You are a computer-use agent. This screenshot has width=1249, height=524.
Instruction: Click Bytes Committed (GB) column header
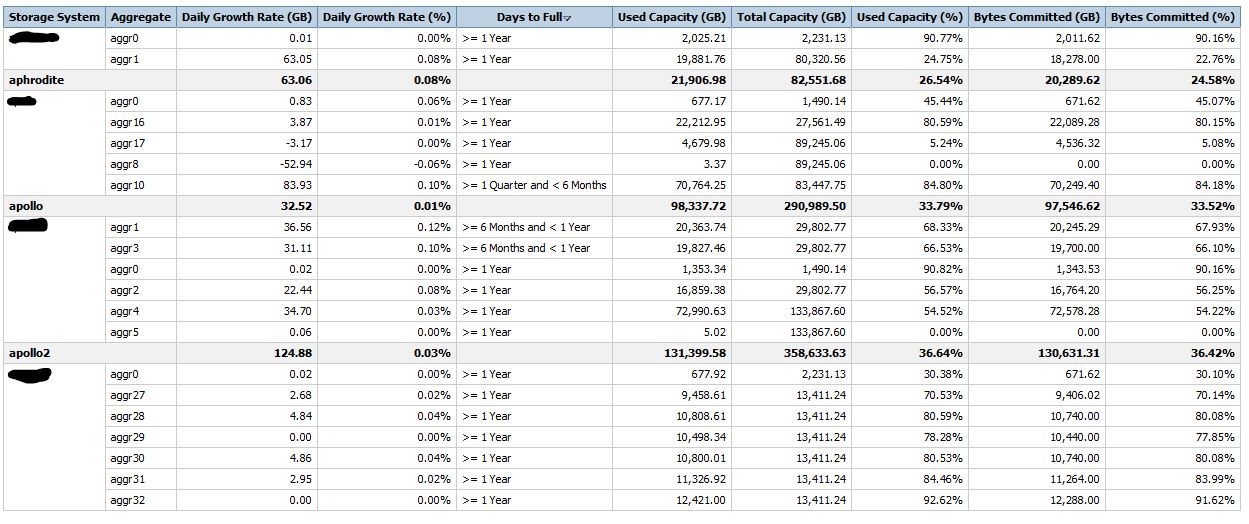point(1036,17)
